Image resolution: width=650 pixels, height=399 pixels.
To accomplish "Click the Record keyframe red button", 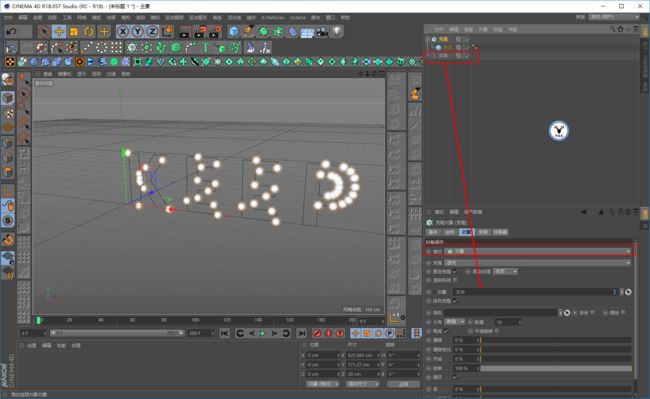I will [x=316, y=333].
